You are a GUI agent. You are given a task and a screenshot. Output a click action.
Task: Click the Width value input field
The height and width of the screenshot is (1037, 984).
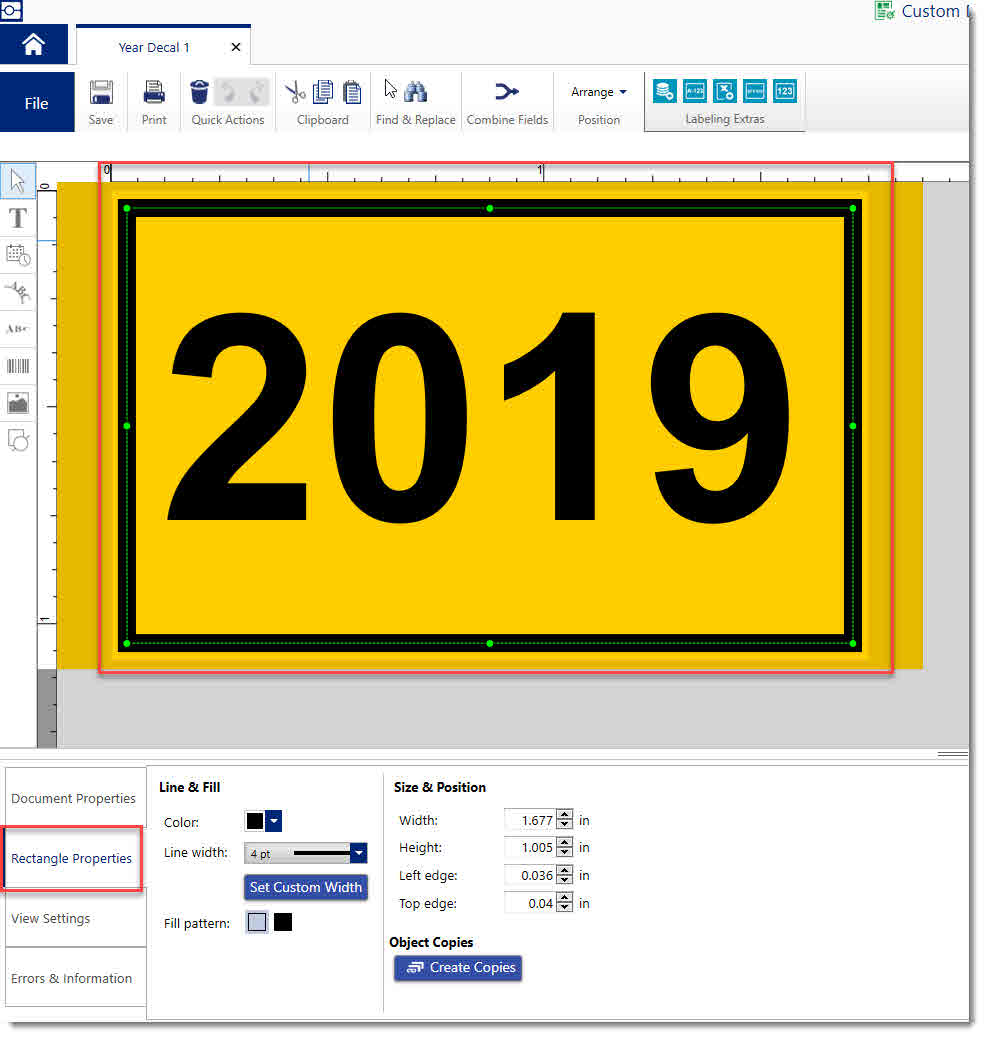[529, 820]
